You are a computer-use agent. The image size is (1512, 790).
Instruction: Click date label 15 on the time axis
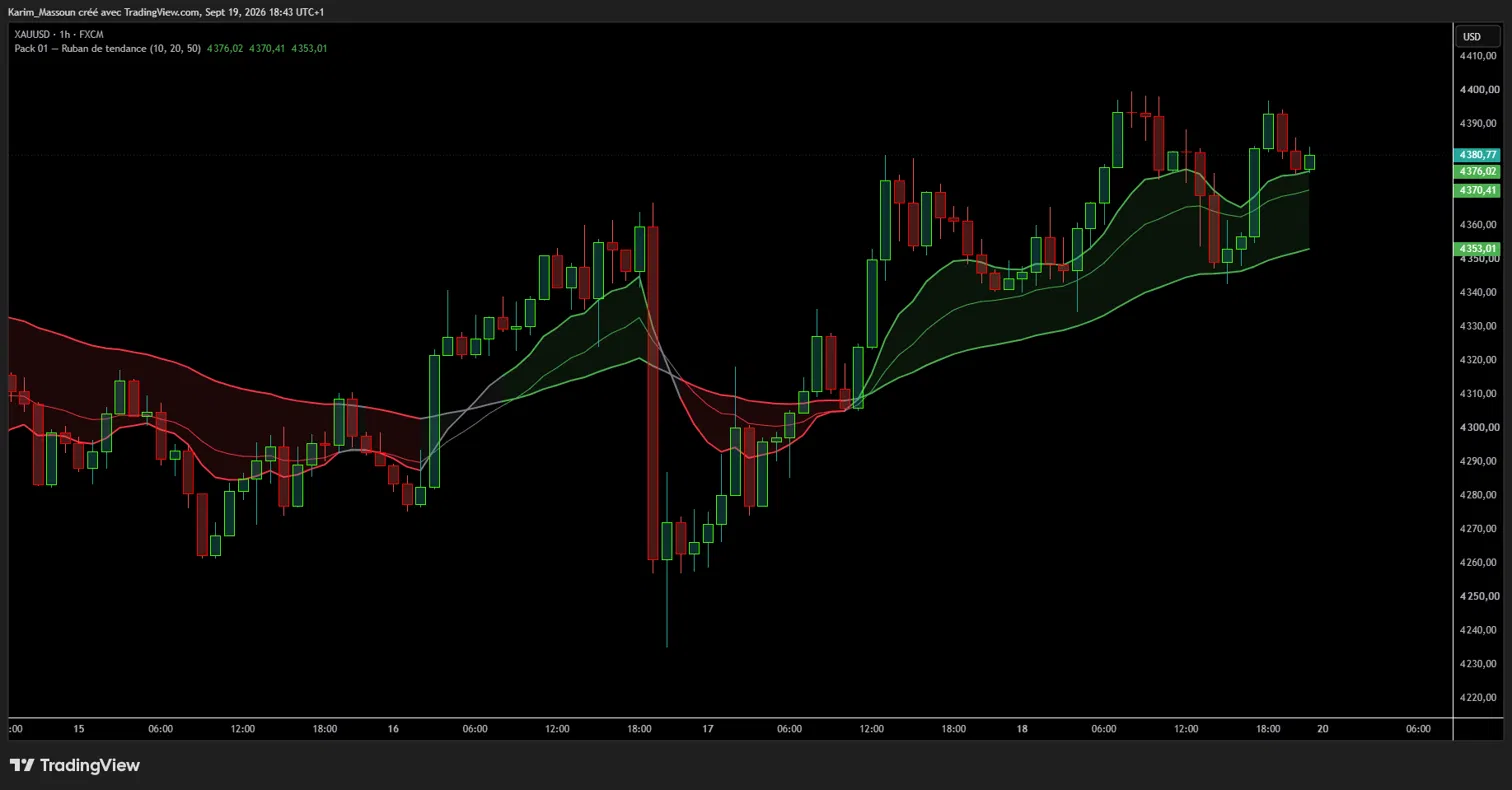click(x=79, y=729)
